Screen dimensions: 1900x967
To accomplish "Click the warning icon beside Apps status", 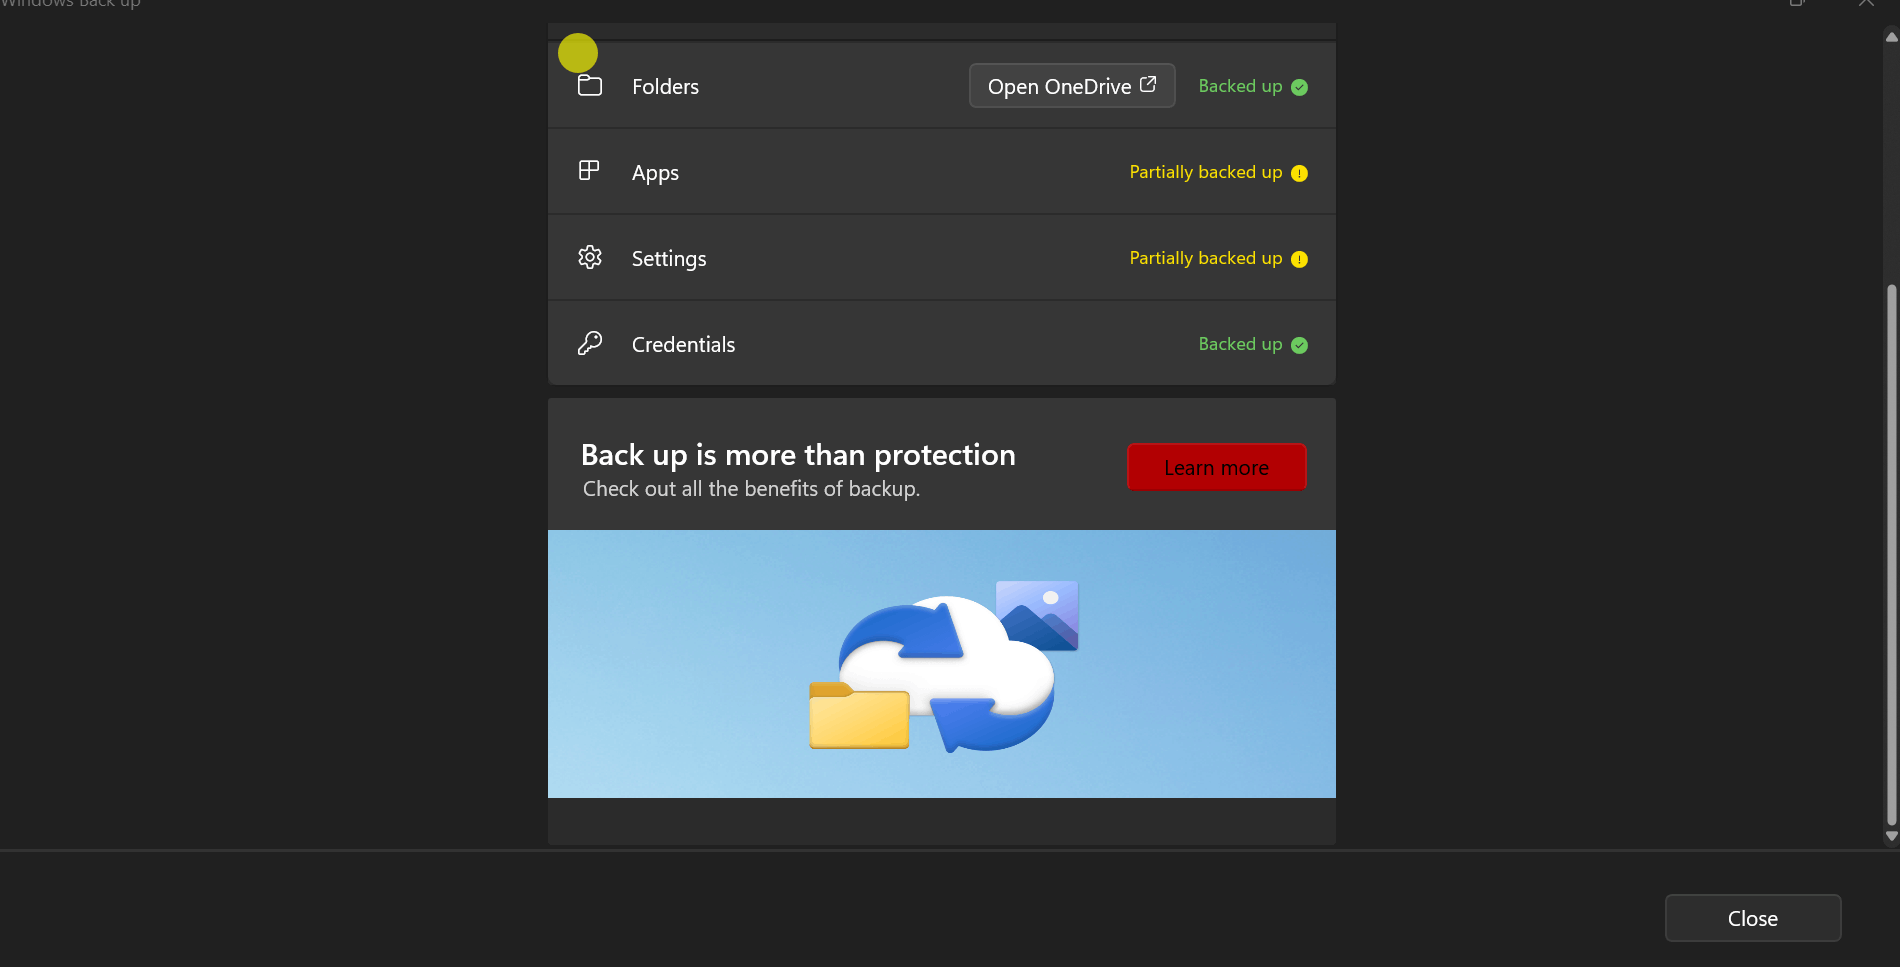I will pyautogui.click(x=1298, y=173).
